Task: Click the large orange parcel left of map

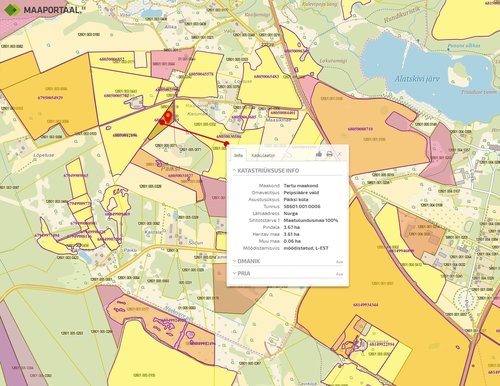Action: click(50, 97)
